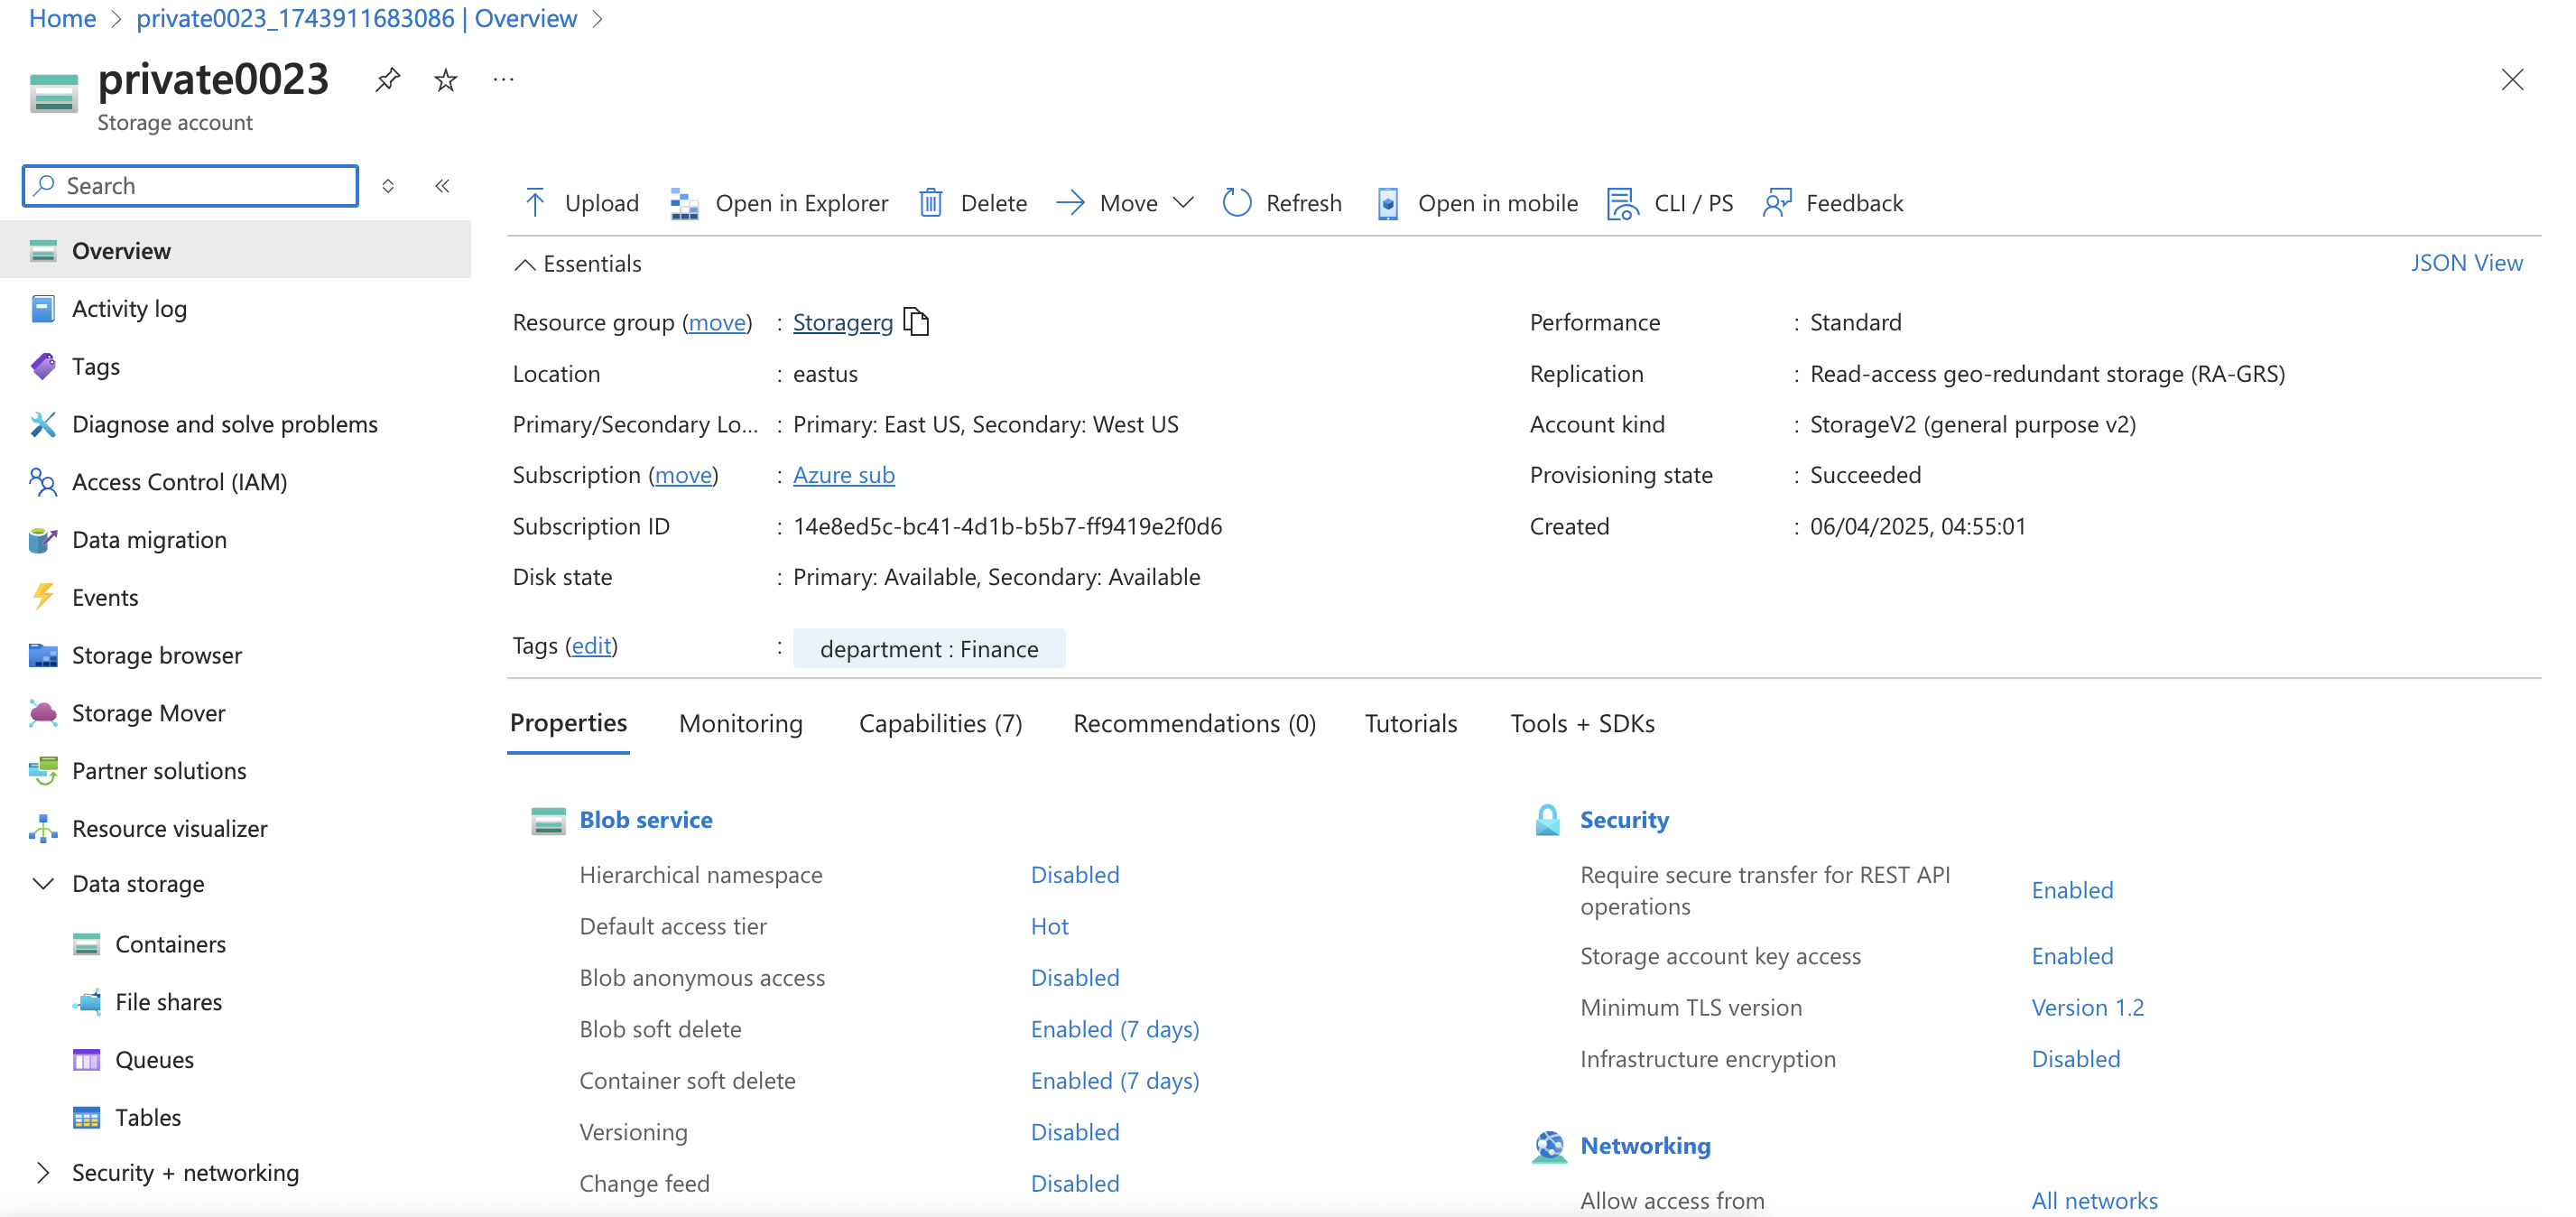Go to Home in the breadcrumb
This screenshot has height=1217, width=2576.
(x=62, y=18)
